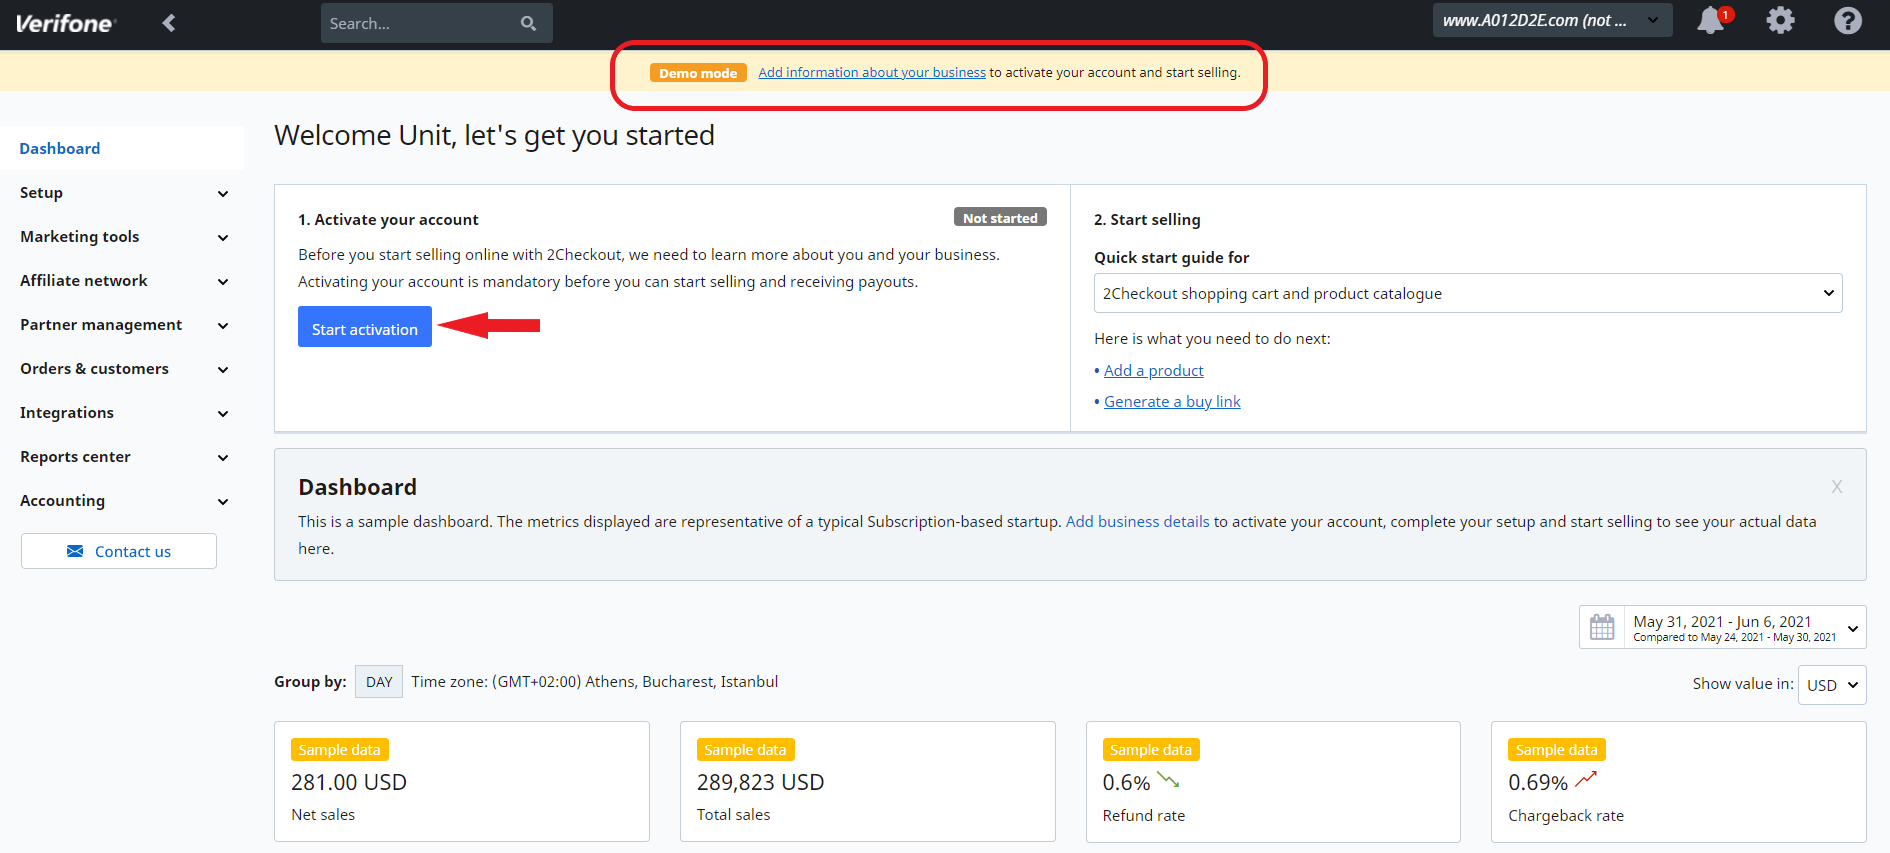Expand the Partner management menu
The width and height of the screenshot is (1890, 853).
[124, 325]
